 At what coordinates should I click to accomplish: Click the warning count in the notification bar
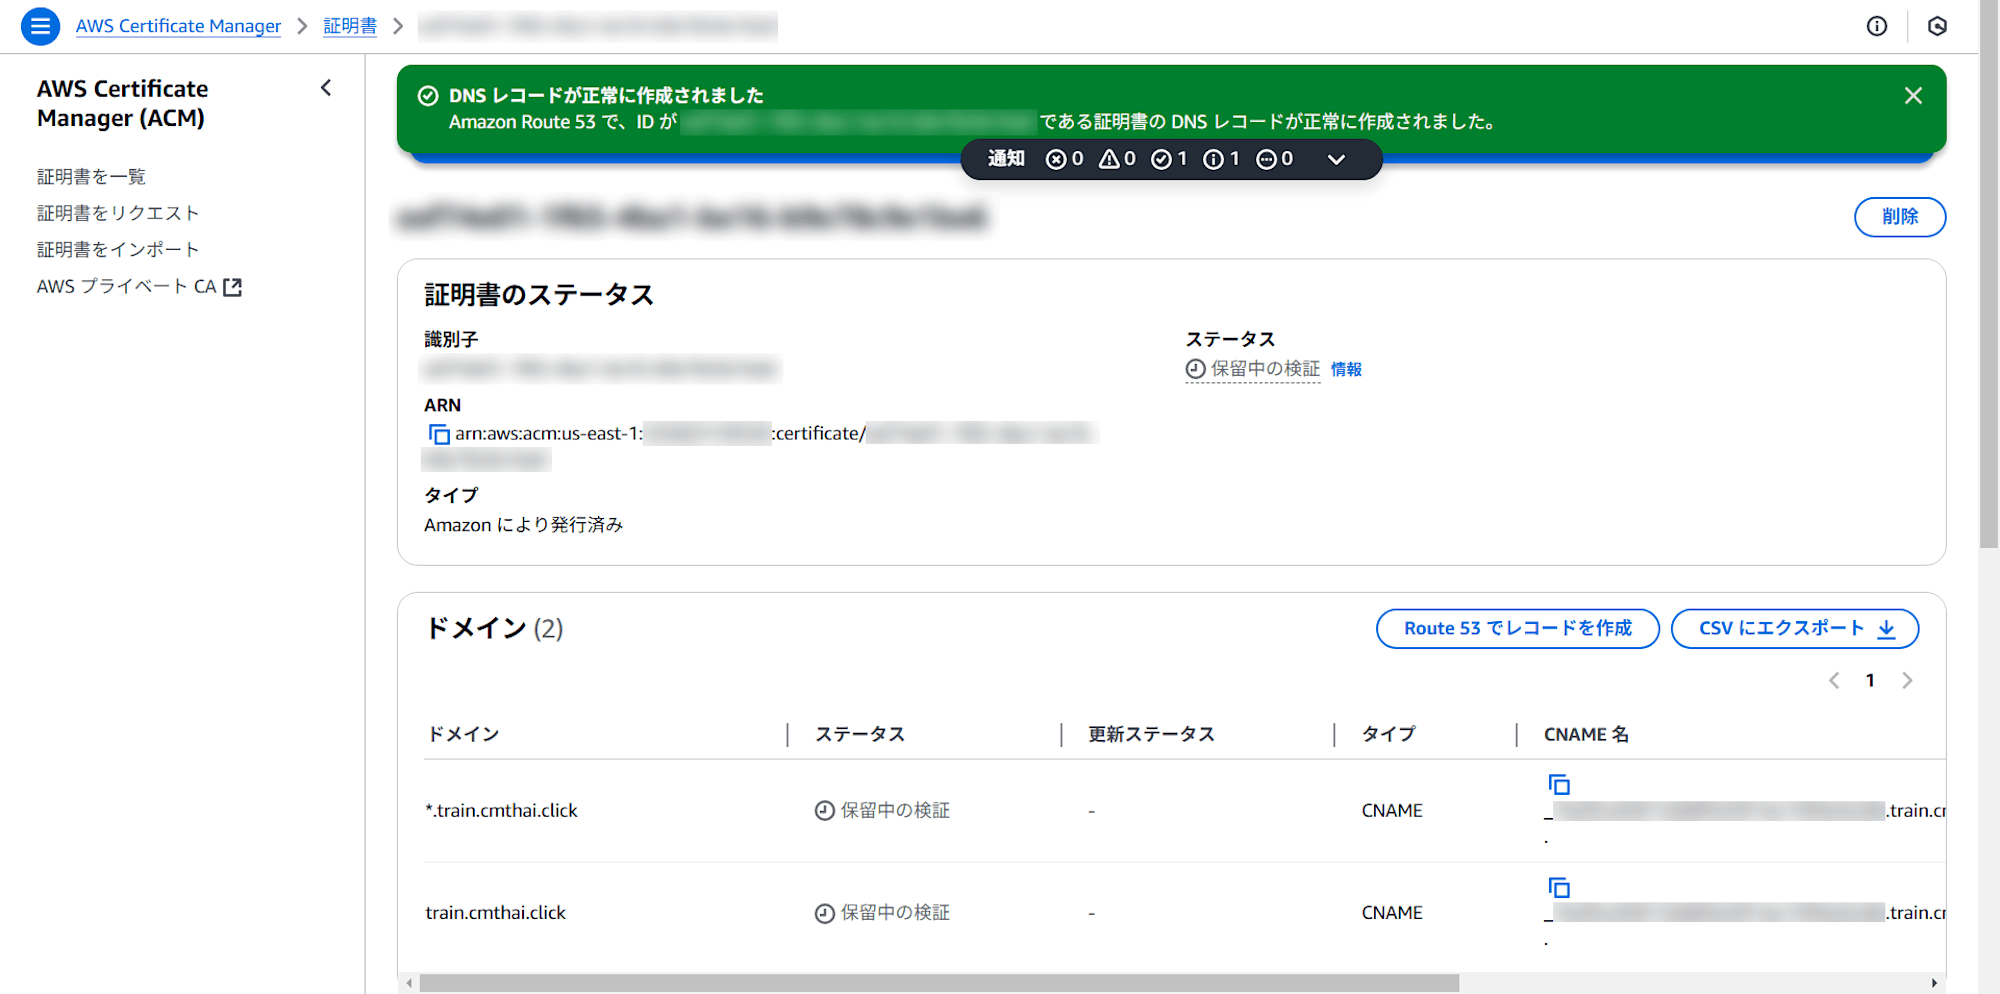click(1117, 159)
